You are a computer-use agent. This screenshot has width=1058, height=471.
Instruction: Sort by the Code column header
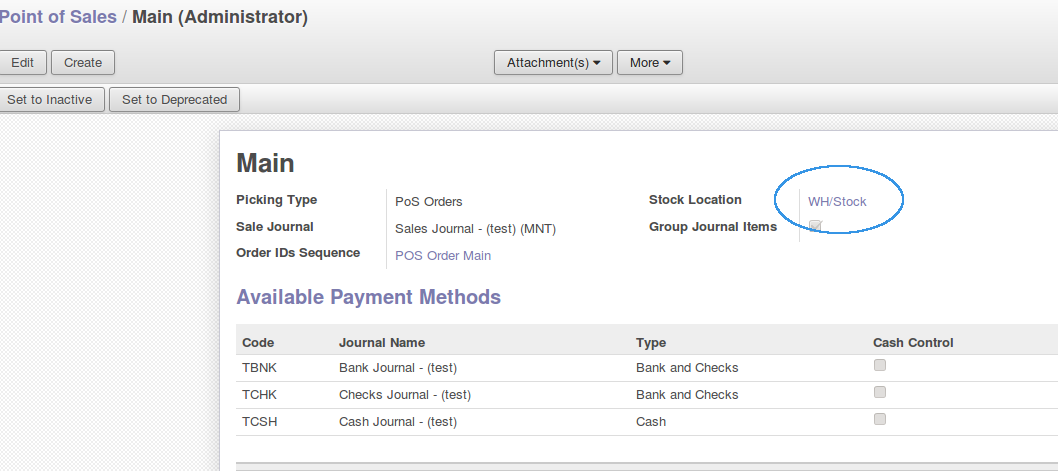258,343
